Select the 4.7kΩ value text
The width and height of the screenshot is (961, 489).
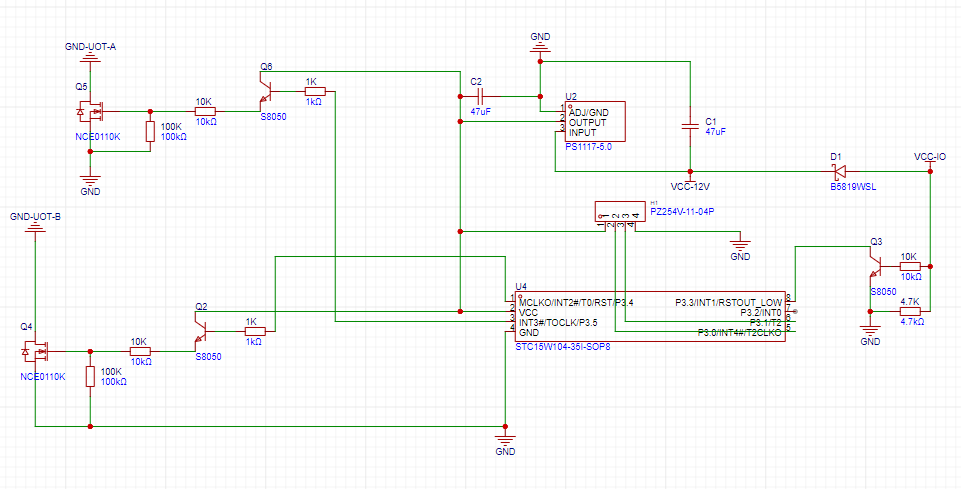(911, 321)
